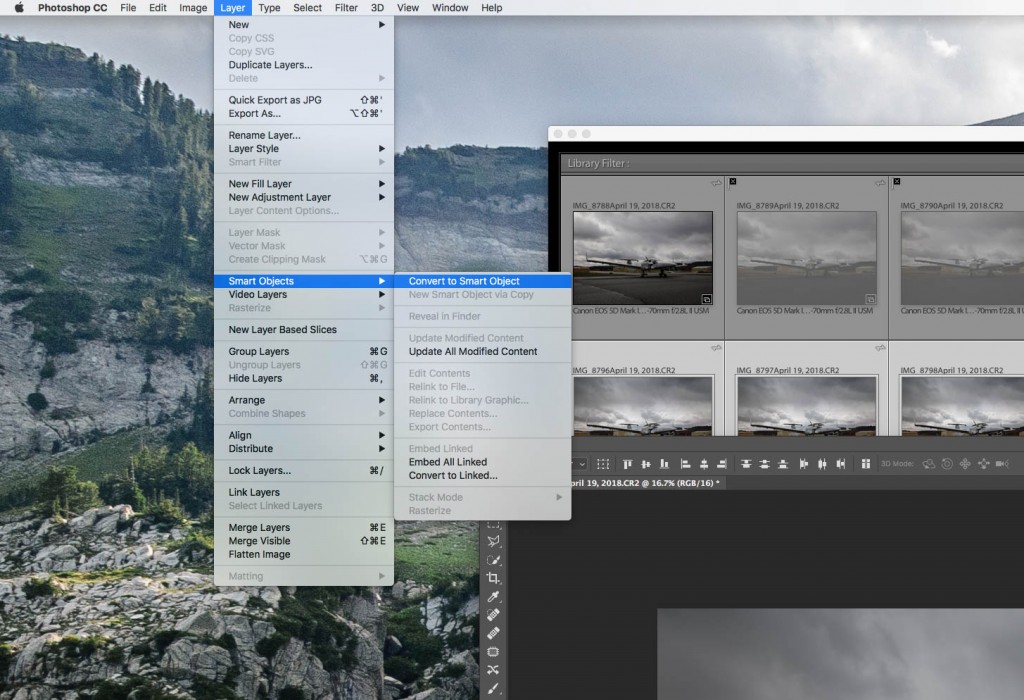Screen dimensions: 1024x700
Task: Select the Eyedropper tool
Action: point(493,596)
